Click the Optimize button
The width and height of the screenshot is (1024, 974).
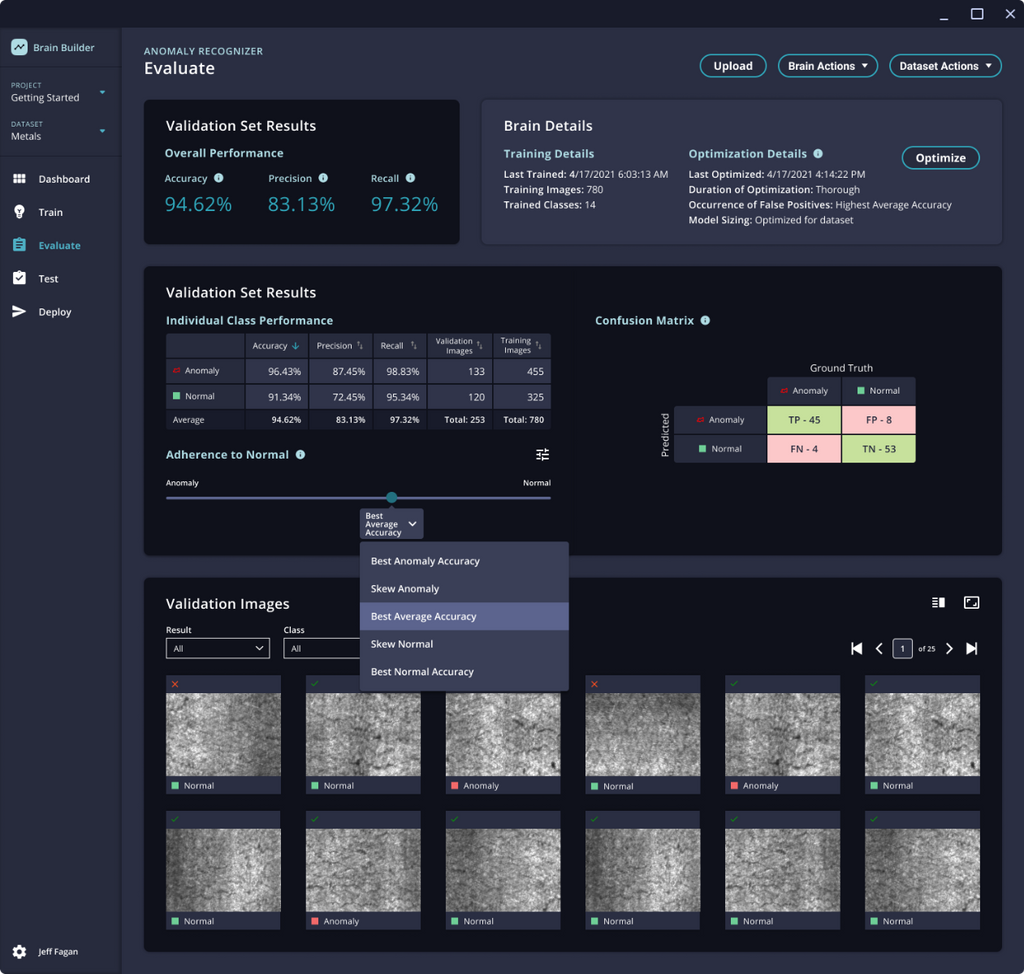(x=940, y=158)
